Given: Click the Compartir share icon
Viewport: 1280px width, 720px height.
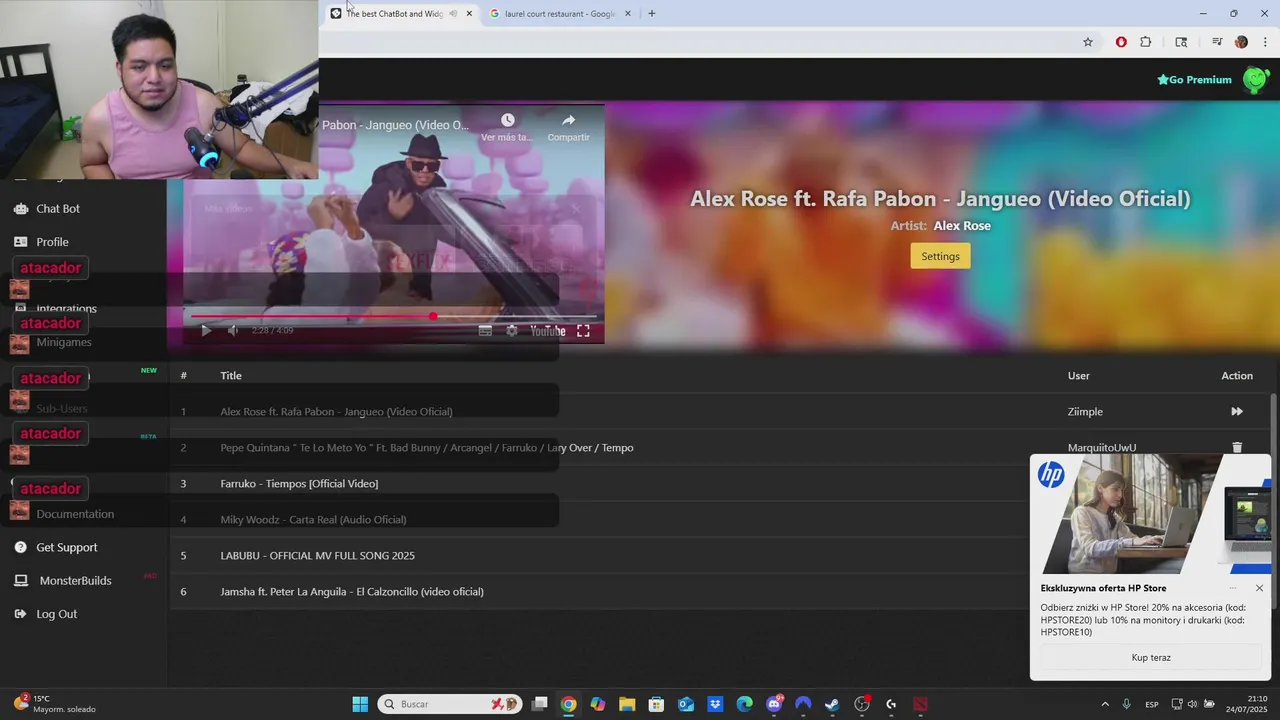Looking at the screenshot, I should click(x=568, y=120).
